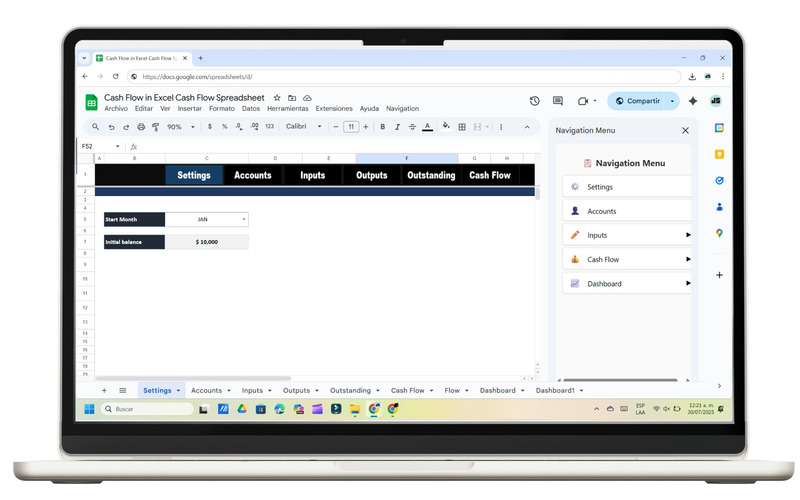
Task: Click the Compartir share button
Action: pos(638,101)
